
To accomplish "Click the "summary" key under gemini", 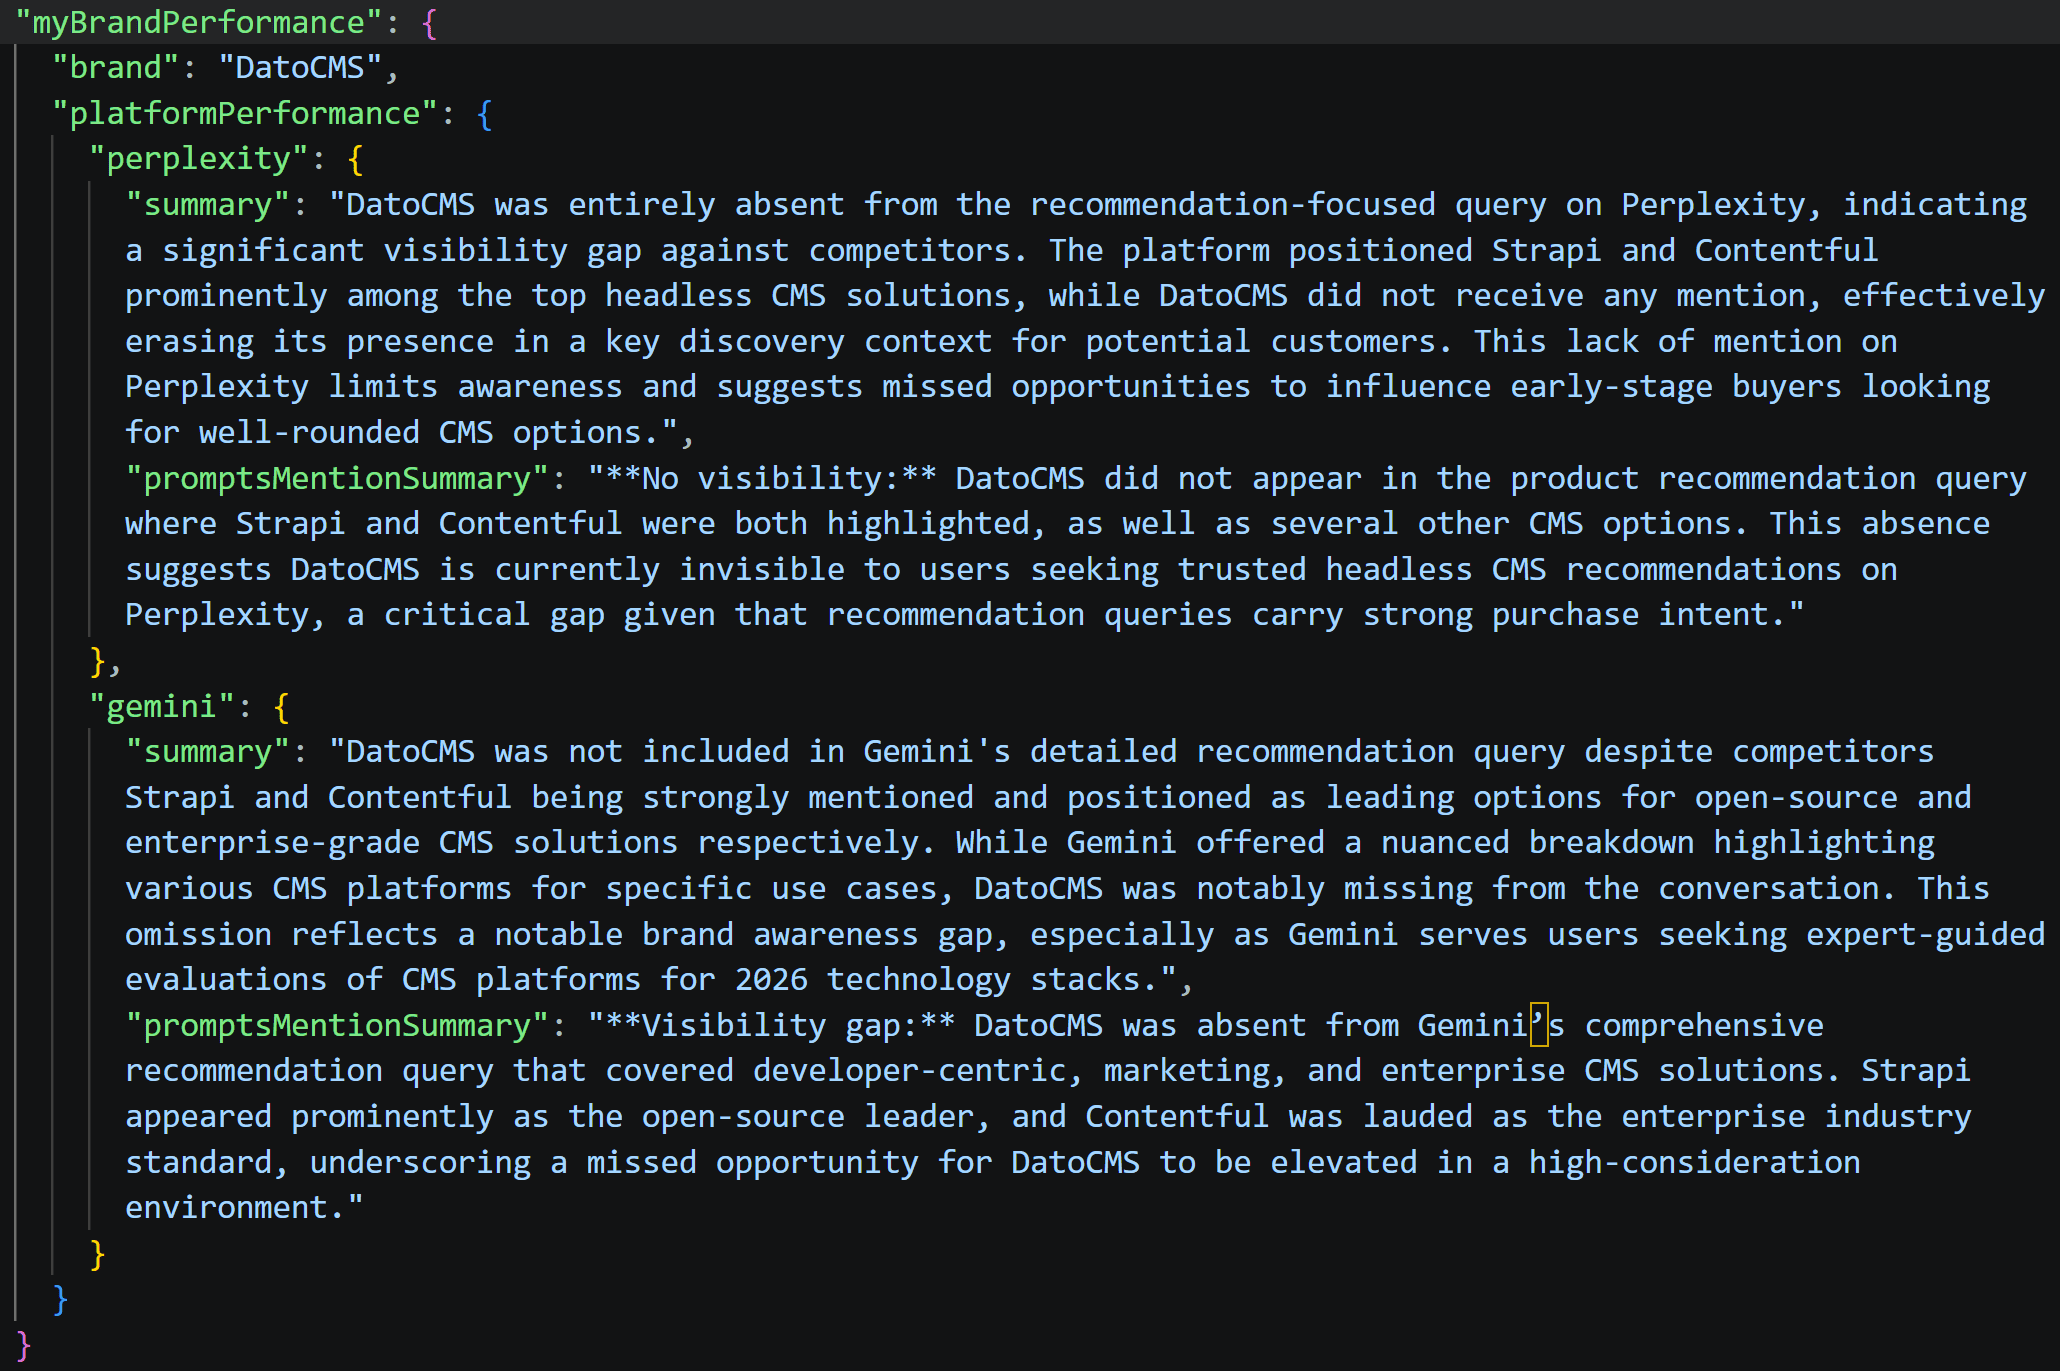I will [x=208, y=751].
